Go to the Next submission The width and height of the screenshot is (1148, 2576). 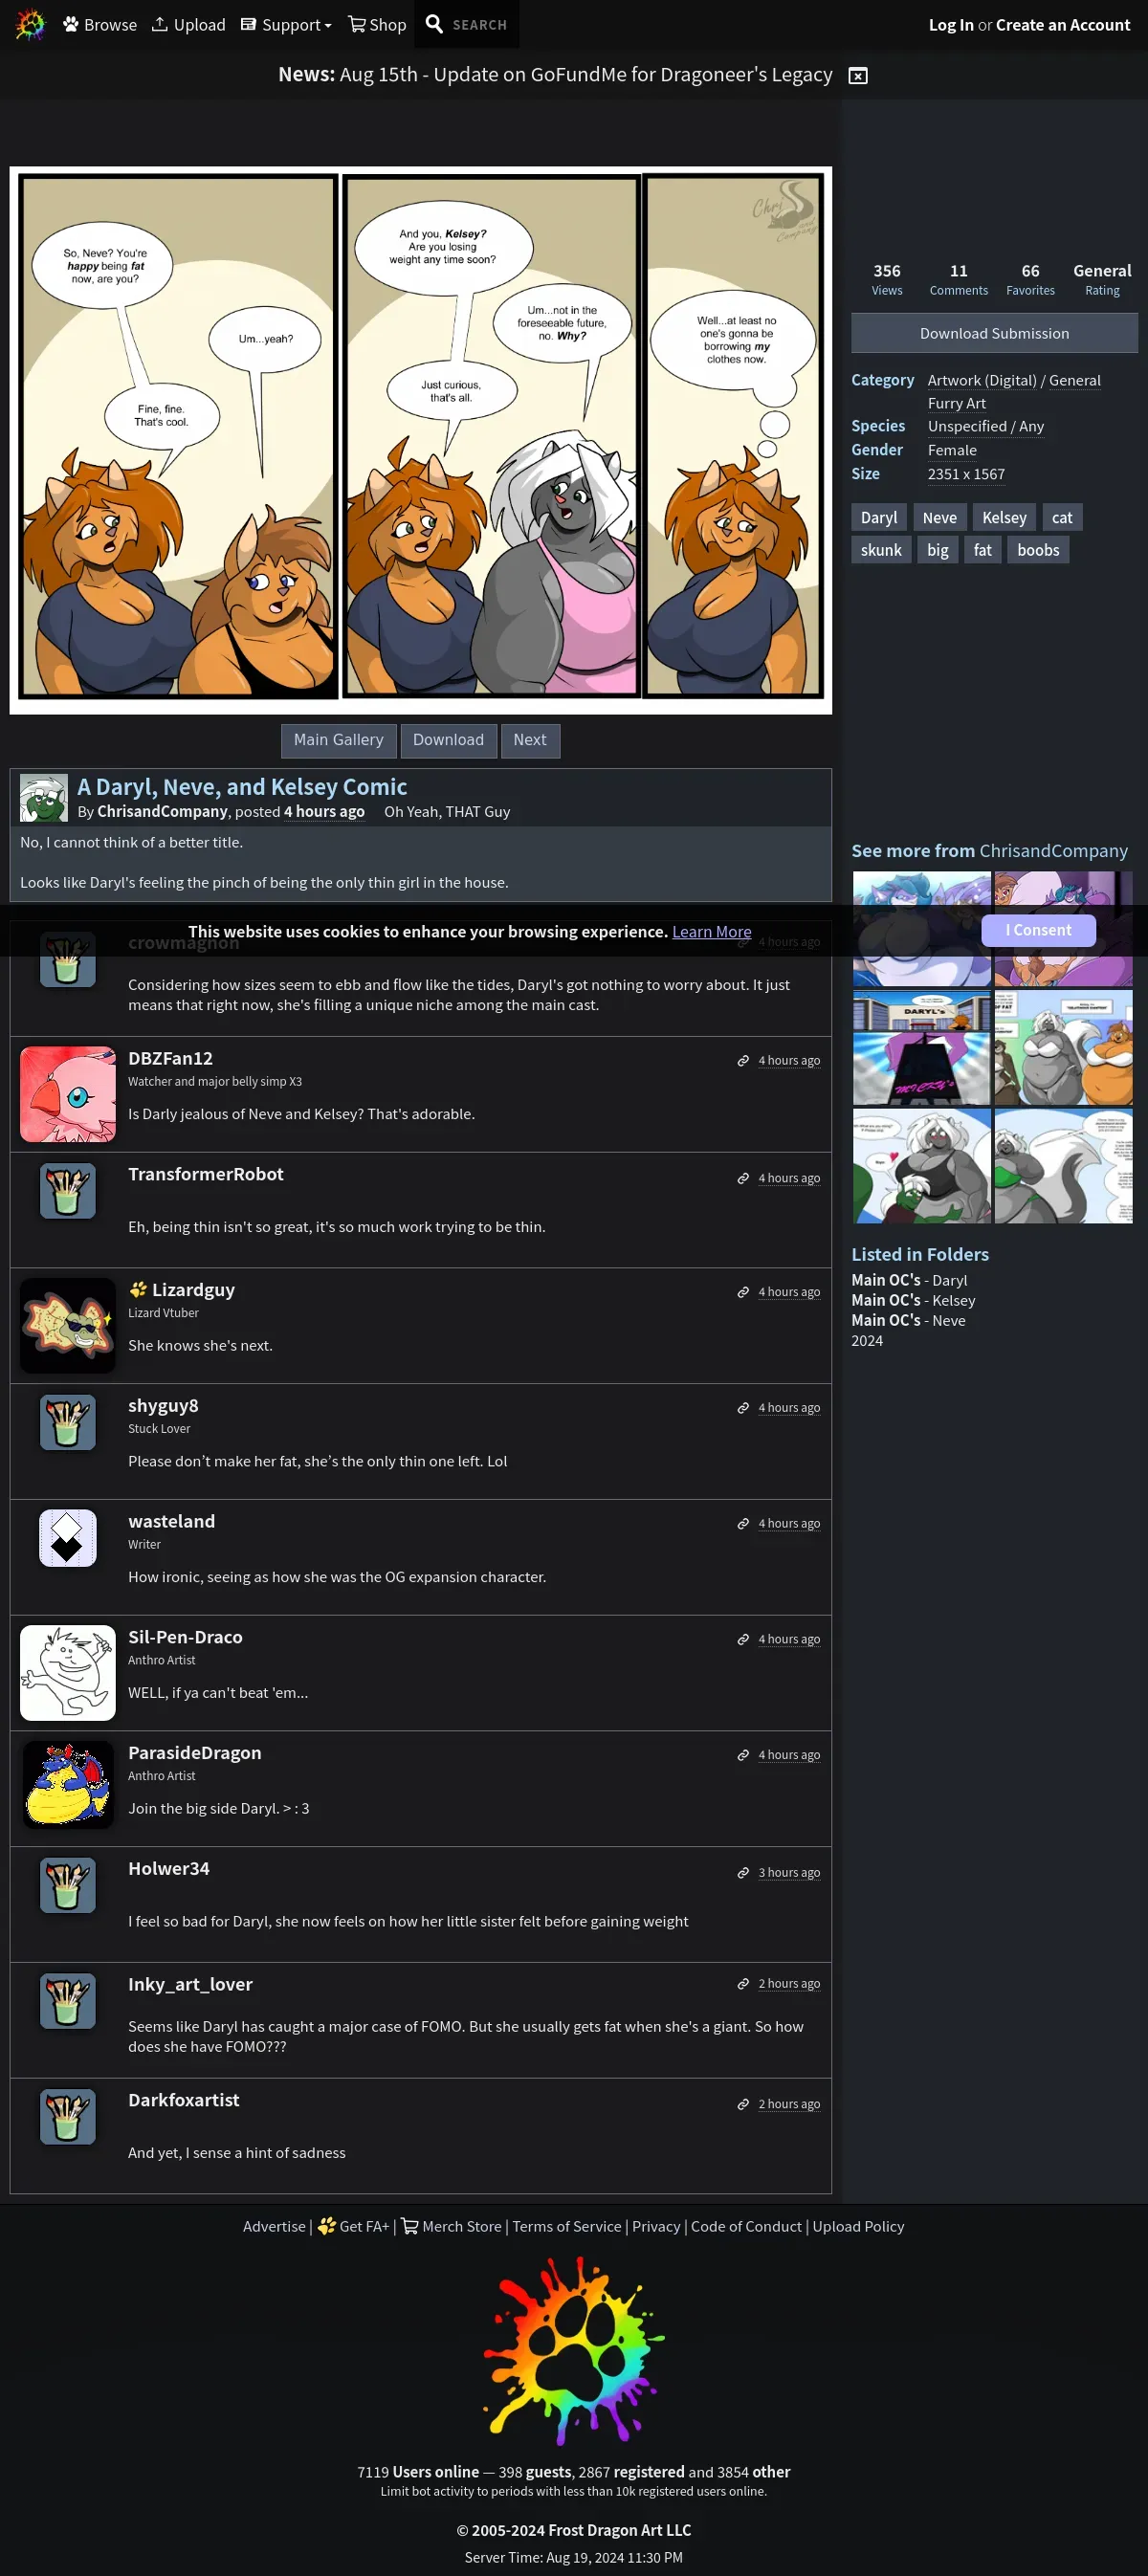click(x=529, y=740)
